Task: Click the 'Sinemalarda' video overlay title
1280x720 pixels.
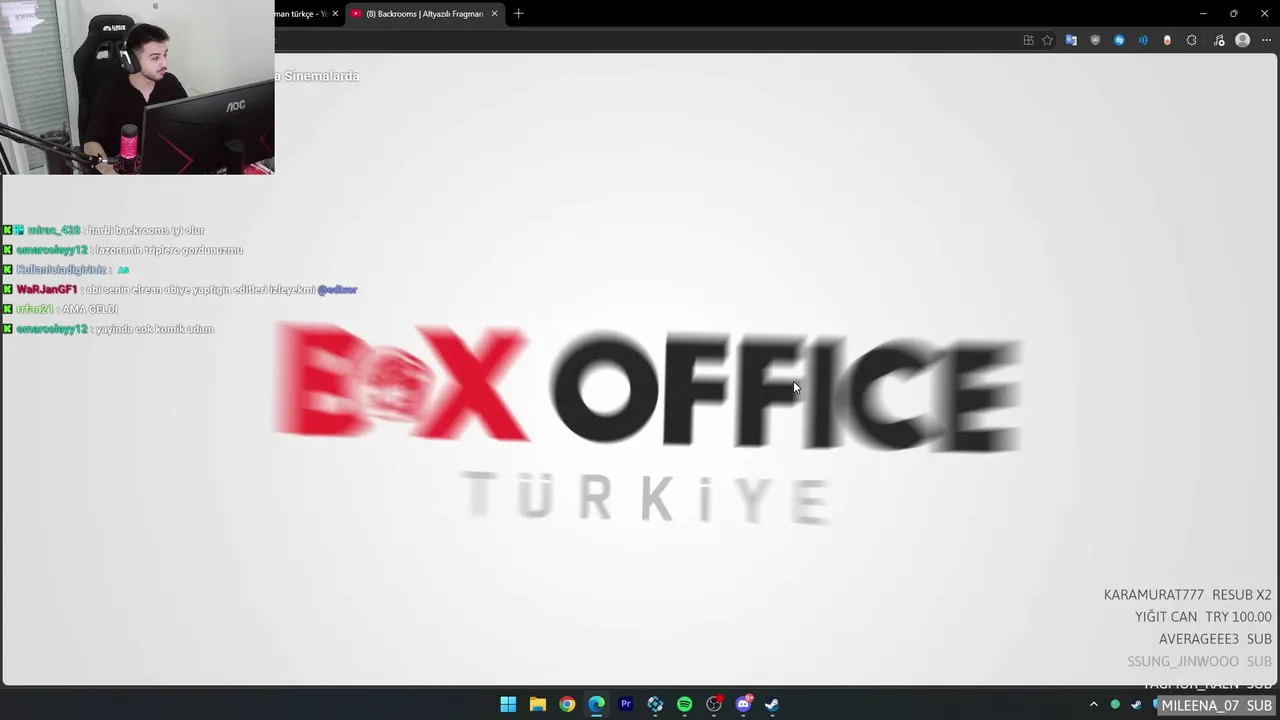Action: (x=320, y=76)
